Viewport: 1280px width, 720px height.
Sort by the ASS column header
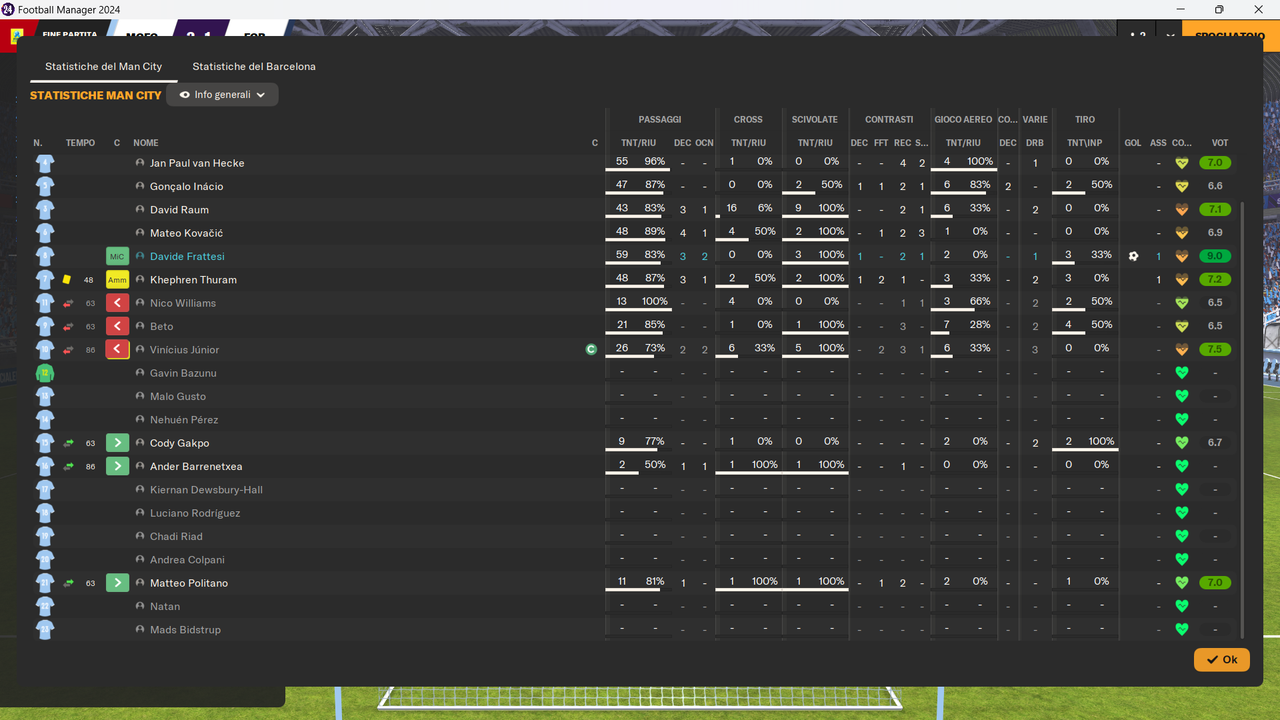(1158, 143)
